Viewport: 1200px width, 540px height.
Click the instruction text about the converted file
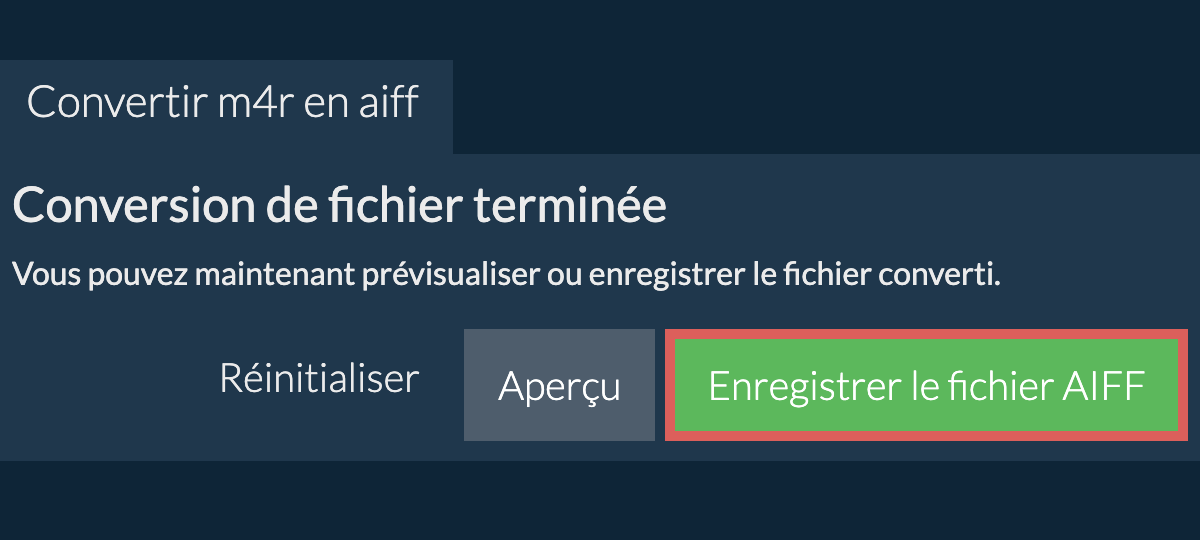click(506, 275)
